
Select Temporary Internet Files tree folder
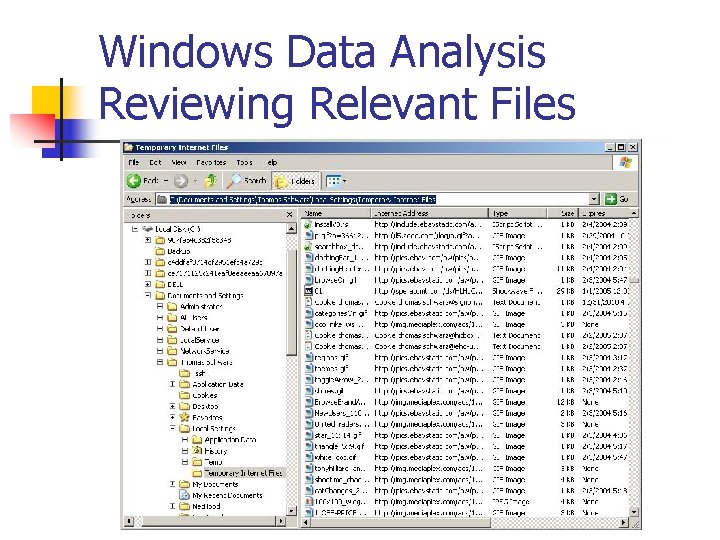coord(237,473)
